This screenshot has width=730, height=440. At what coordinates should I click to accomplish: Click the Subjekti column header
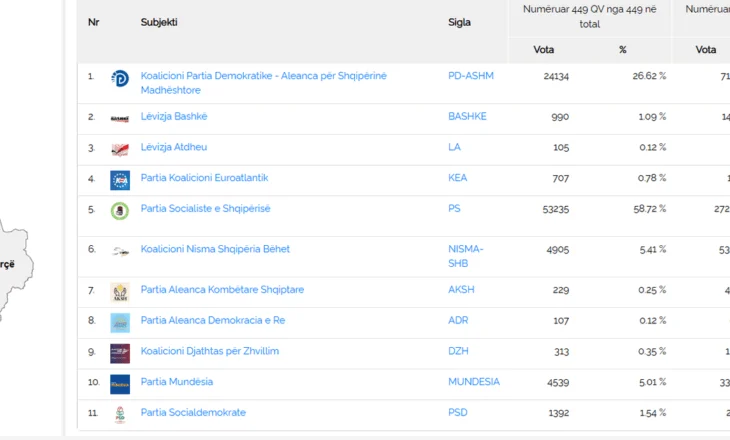click(159, 22)
